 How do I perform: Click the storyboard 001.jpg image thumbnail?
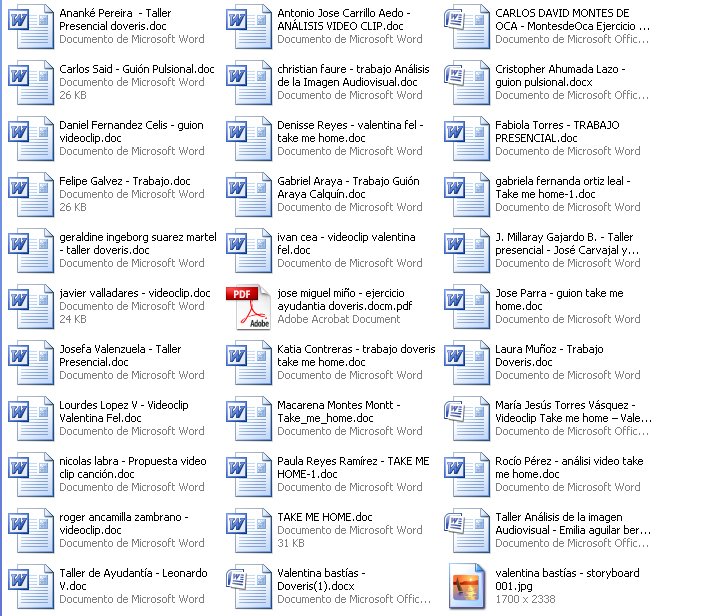tap(471, 587)
